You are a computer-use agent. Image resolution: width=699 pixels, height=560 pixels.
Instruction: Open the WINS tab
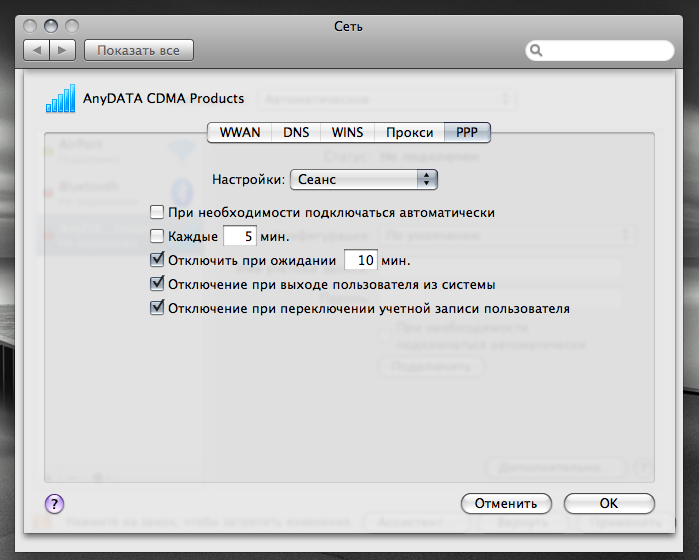pos(347,132)
